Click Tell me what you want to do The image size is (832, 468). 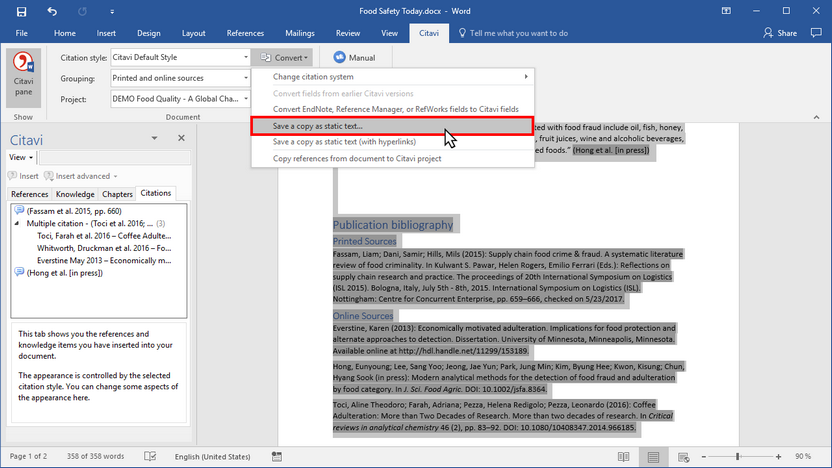pyautogui.click(x=513, y=33)
